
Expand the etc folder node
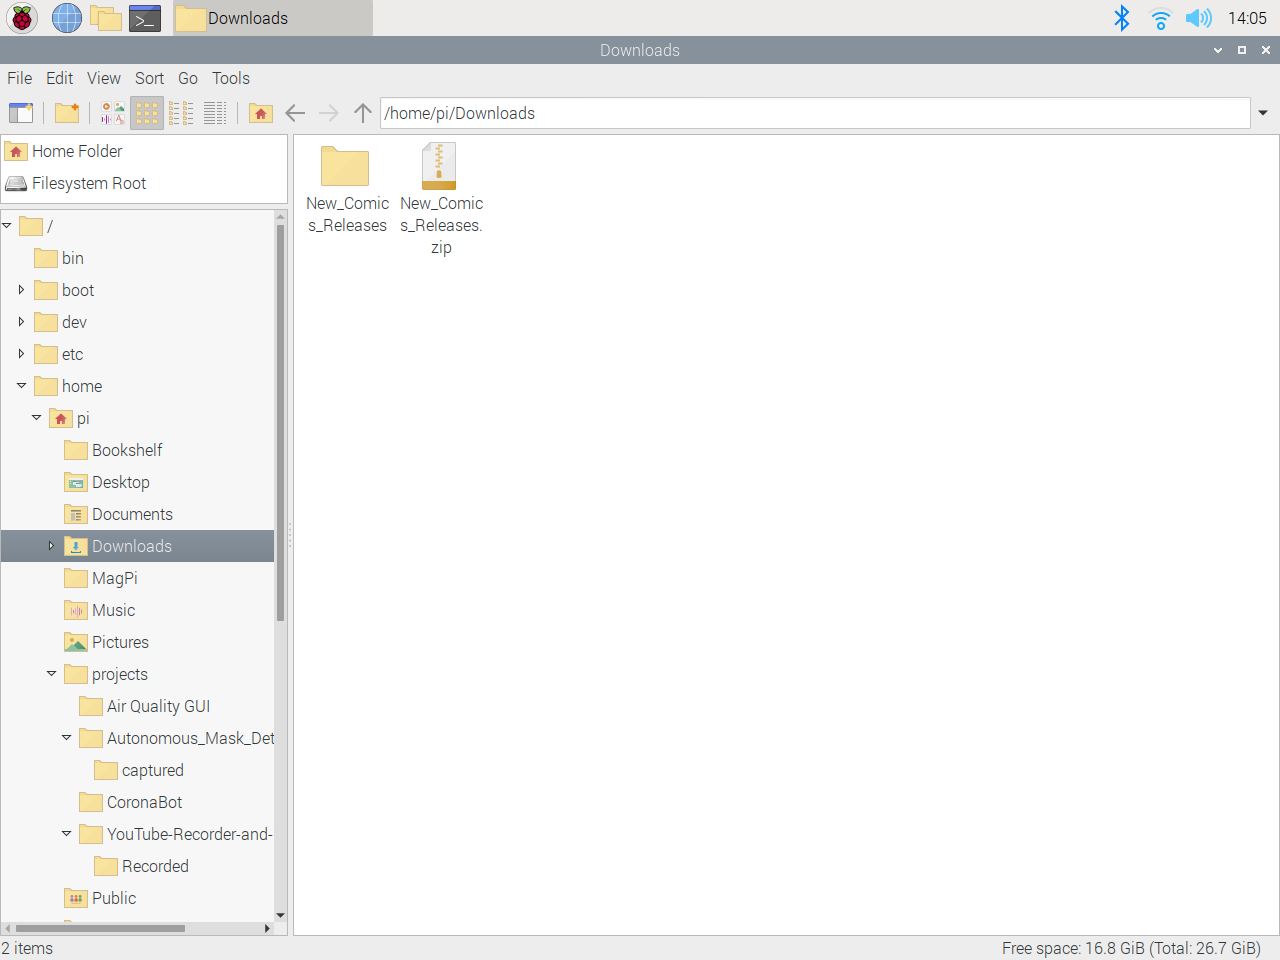(x=21, y=354)
